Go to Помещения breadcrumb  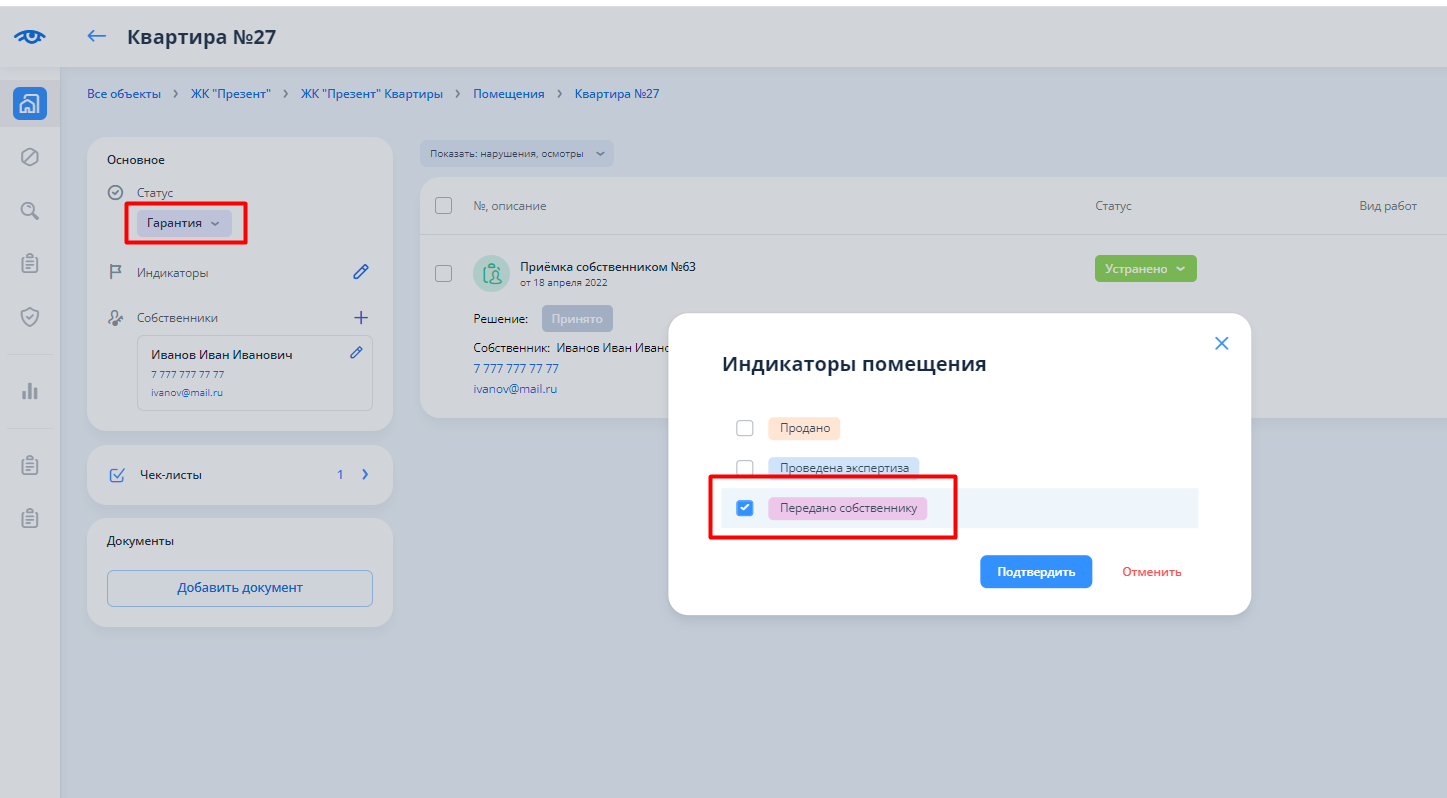[508, 94]
